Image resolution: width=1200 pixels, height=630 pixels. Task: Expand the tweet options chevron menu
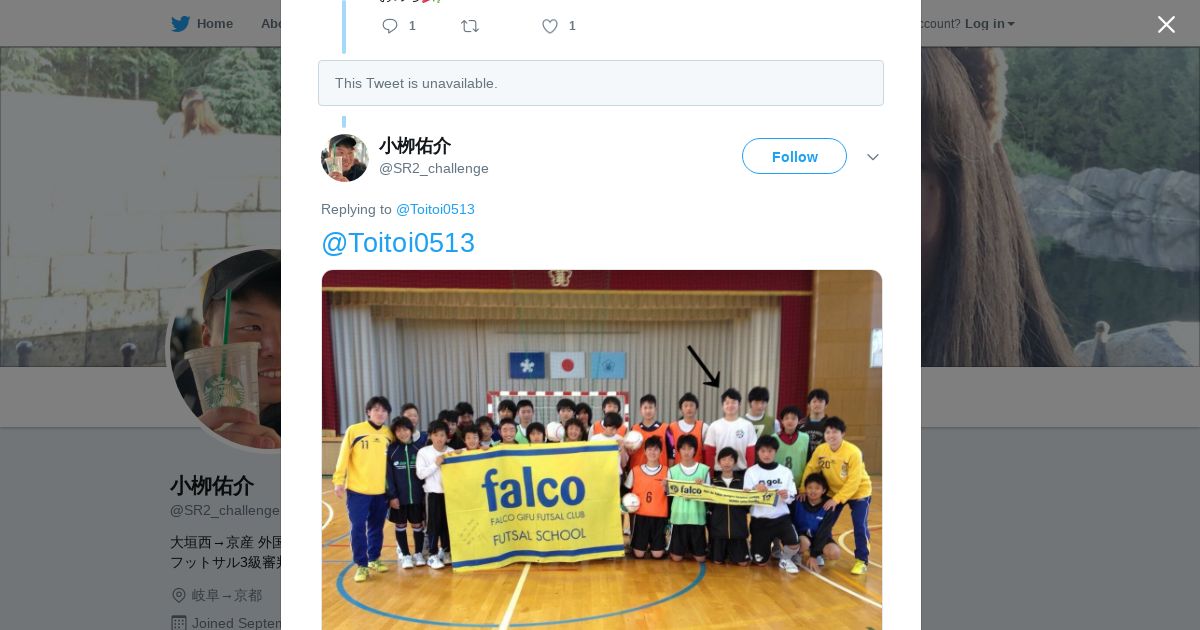[872, 157]
